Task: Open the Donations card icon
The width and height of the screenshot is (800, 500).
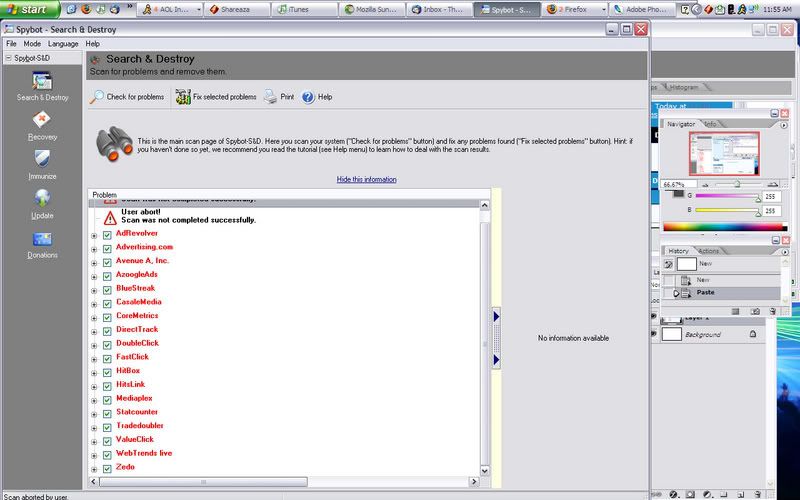Action: 42,239
